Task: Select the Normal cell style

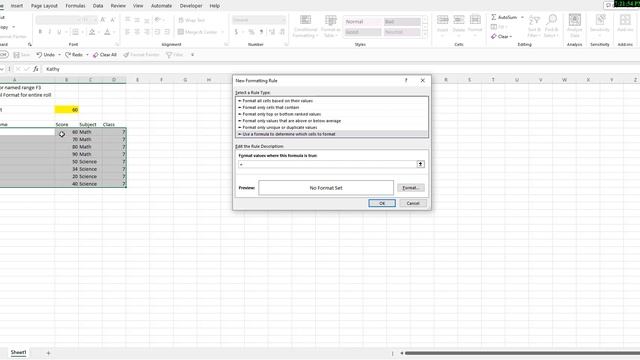Action: tap(362, 22)
